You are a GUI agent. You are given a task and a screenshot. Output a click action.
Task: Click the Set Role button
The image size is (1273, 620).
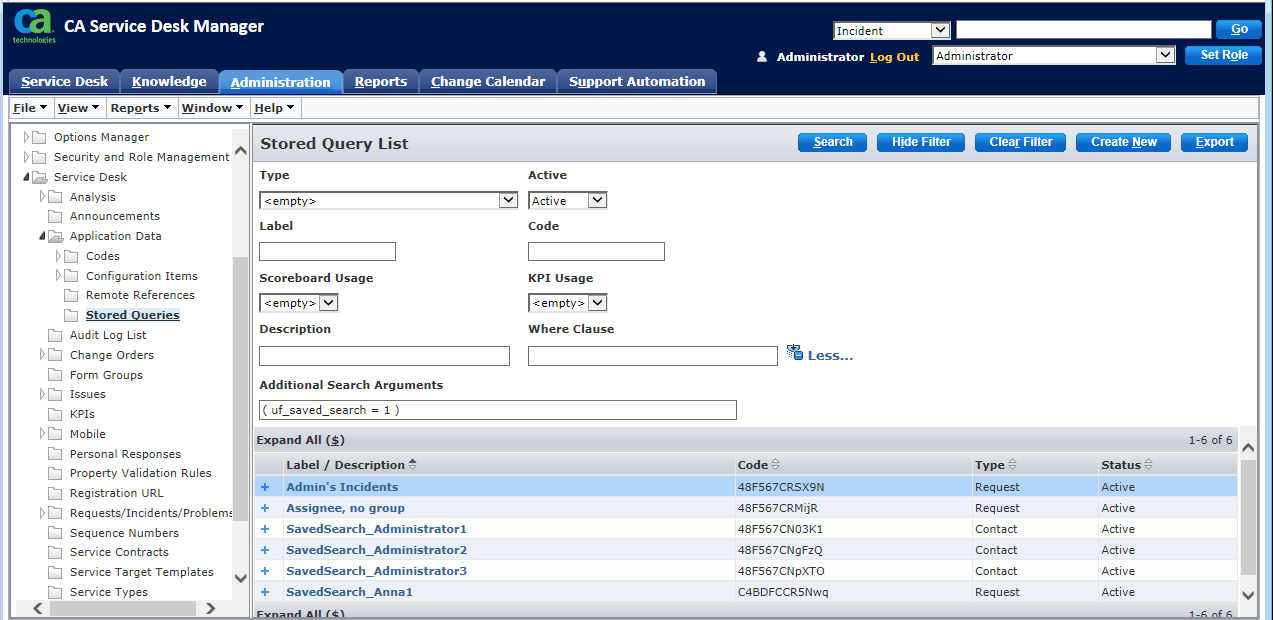point(1223,55)
